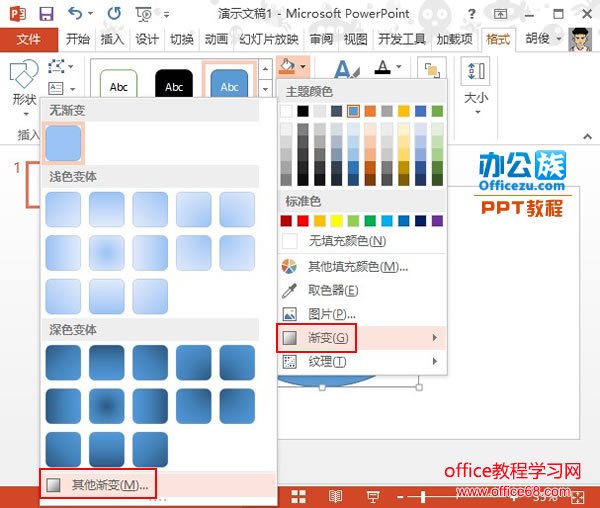Choose purple standard color swatch
The height and width of the screenshot is (508, 600).
437,221
